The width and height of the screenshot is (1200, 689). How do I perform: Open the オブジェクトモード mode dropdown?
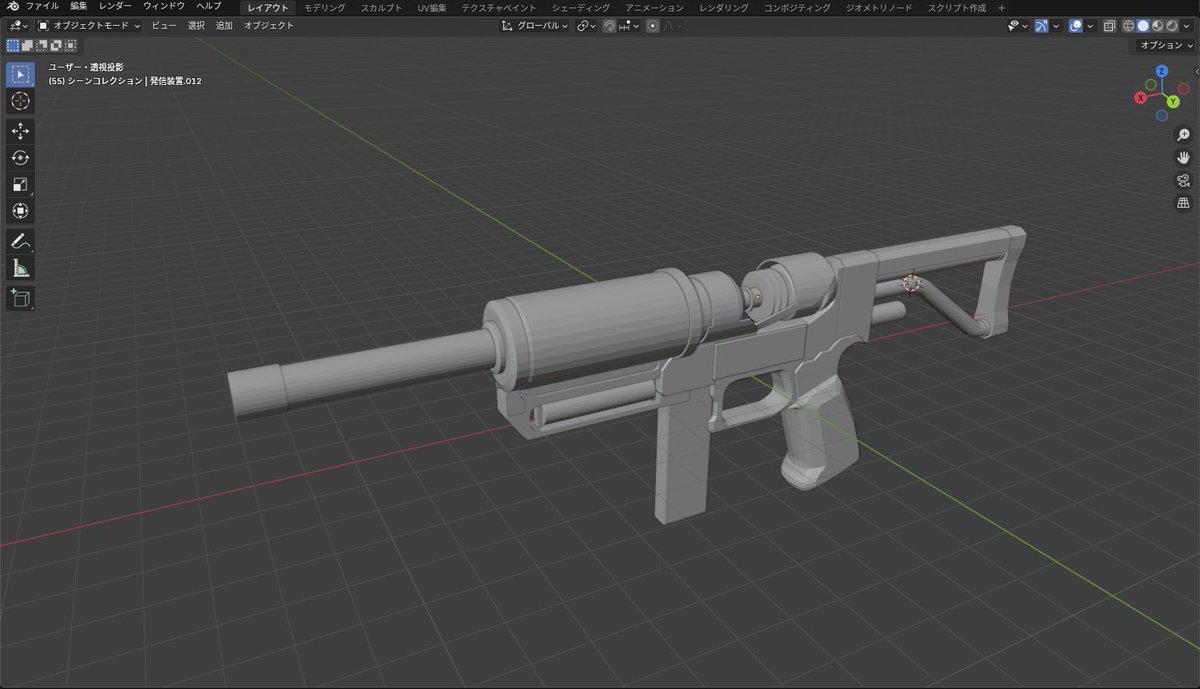click(x=88, y=26)
